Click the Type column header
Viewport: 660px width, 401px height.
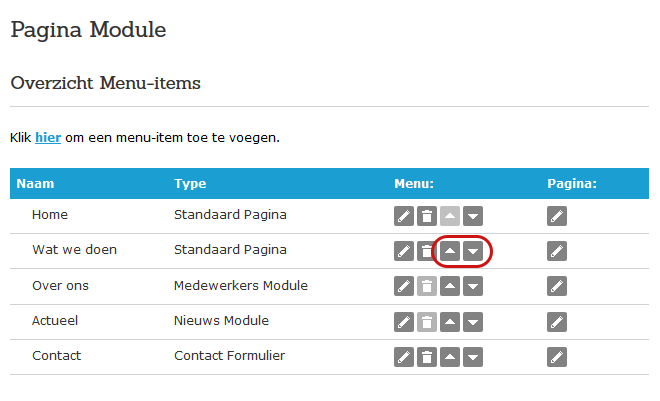(x=190, y=183)
